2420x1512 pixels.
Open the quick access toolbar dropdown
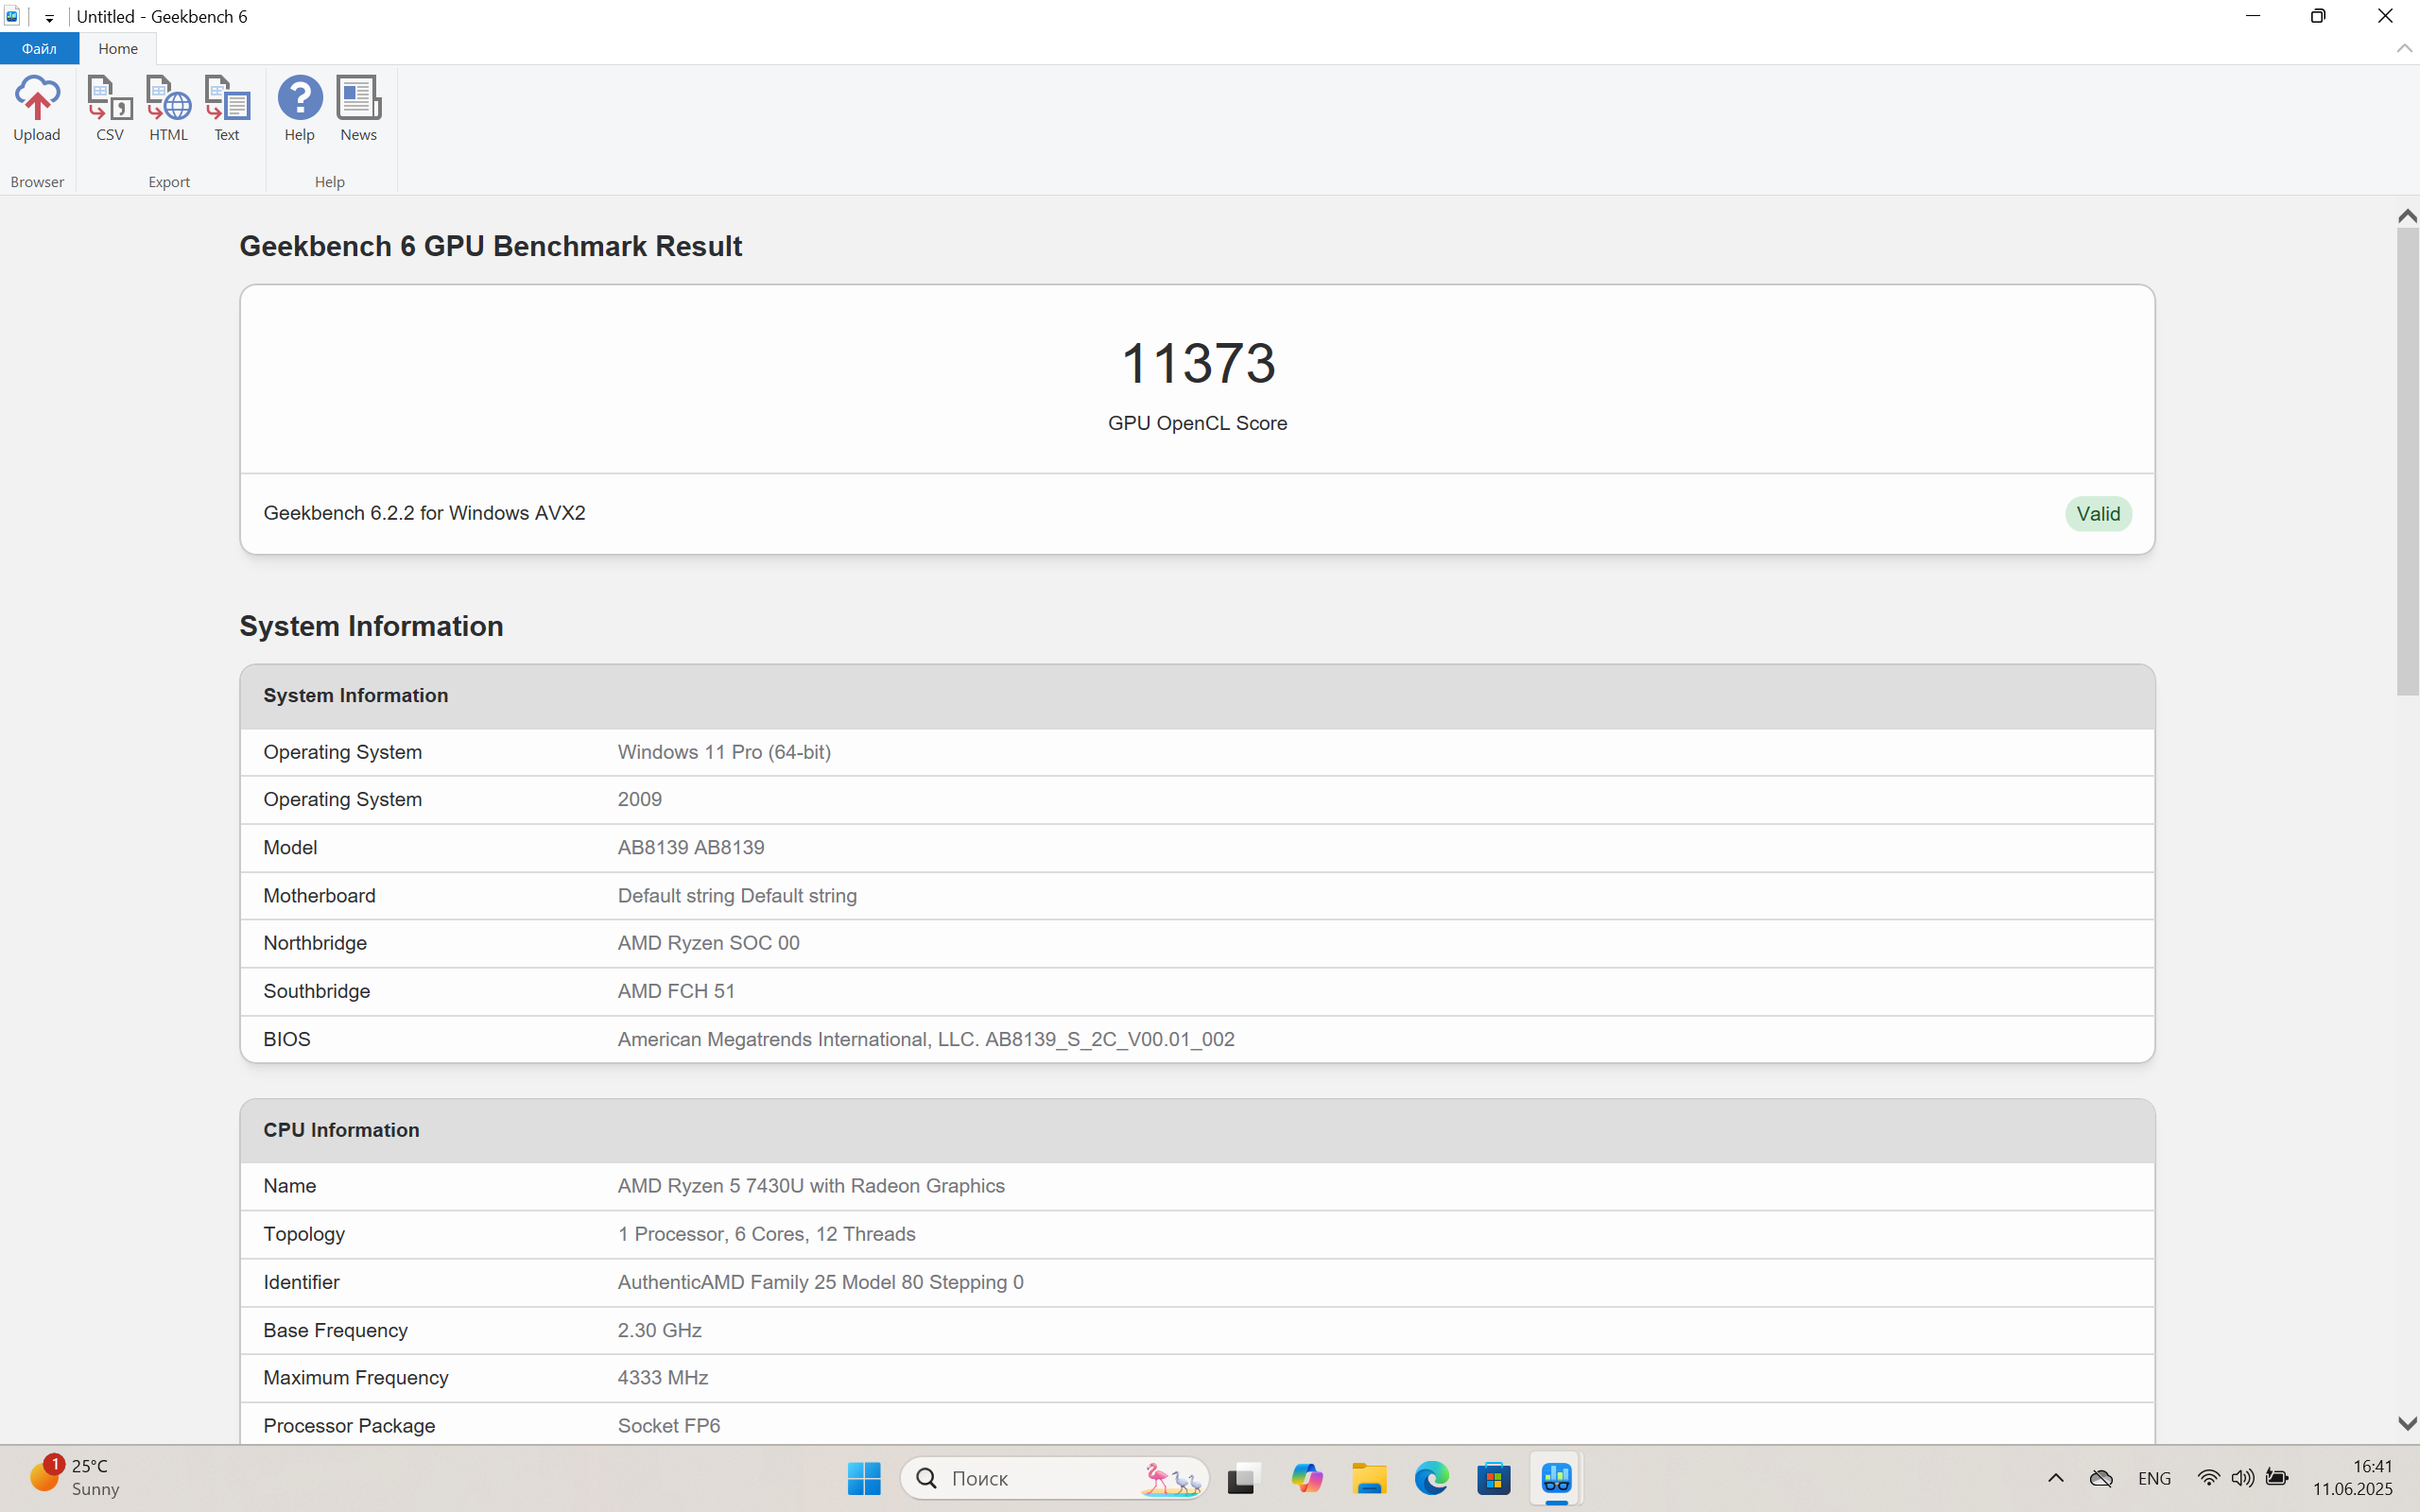tap(49, 18)
